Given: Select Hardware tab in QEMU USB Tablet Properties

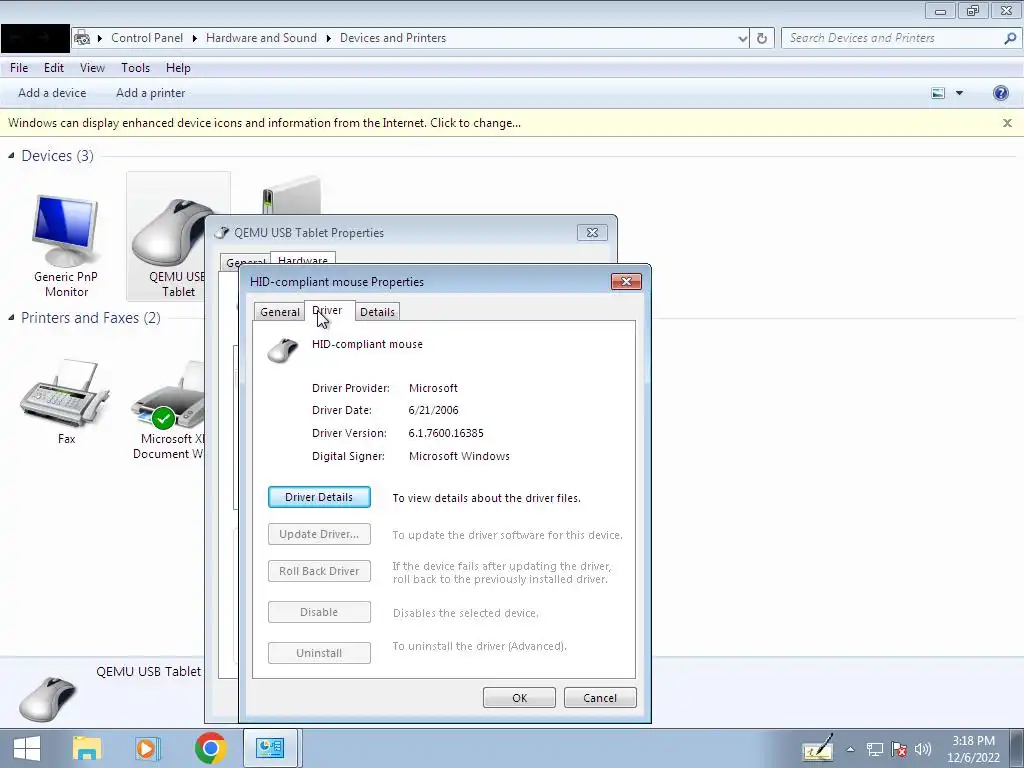Looking at the screenshot, I should click(302, 259).
